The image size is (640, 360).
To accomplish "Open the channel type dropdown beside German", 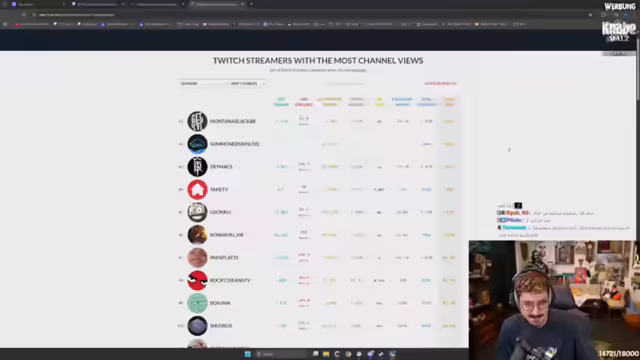I will pos(247,83).
